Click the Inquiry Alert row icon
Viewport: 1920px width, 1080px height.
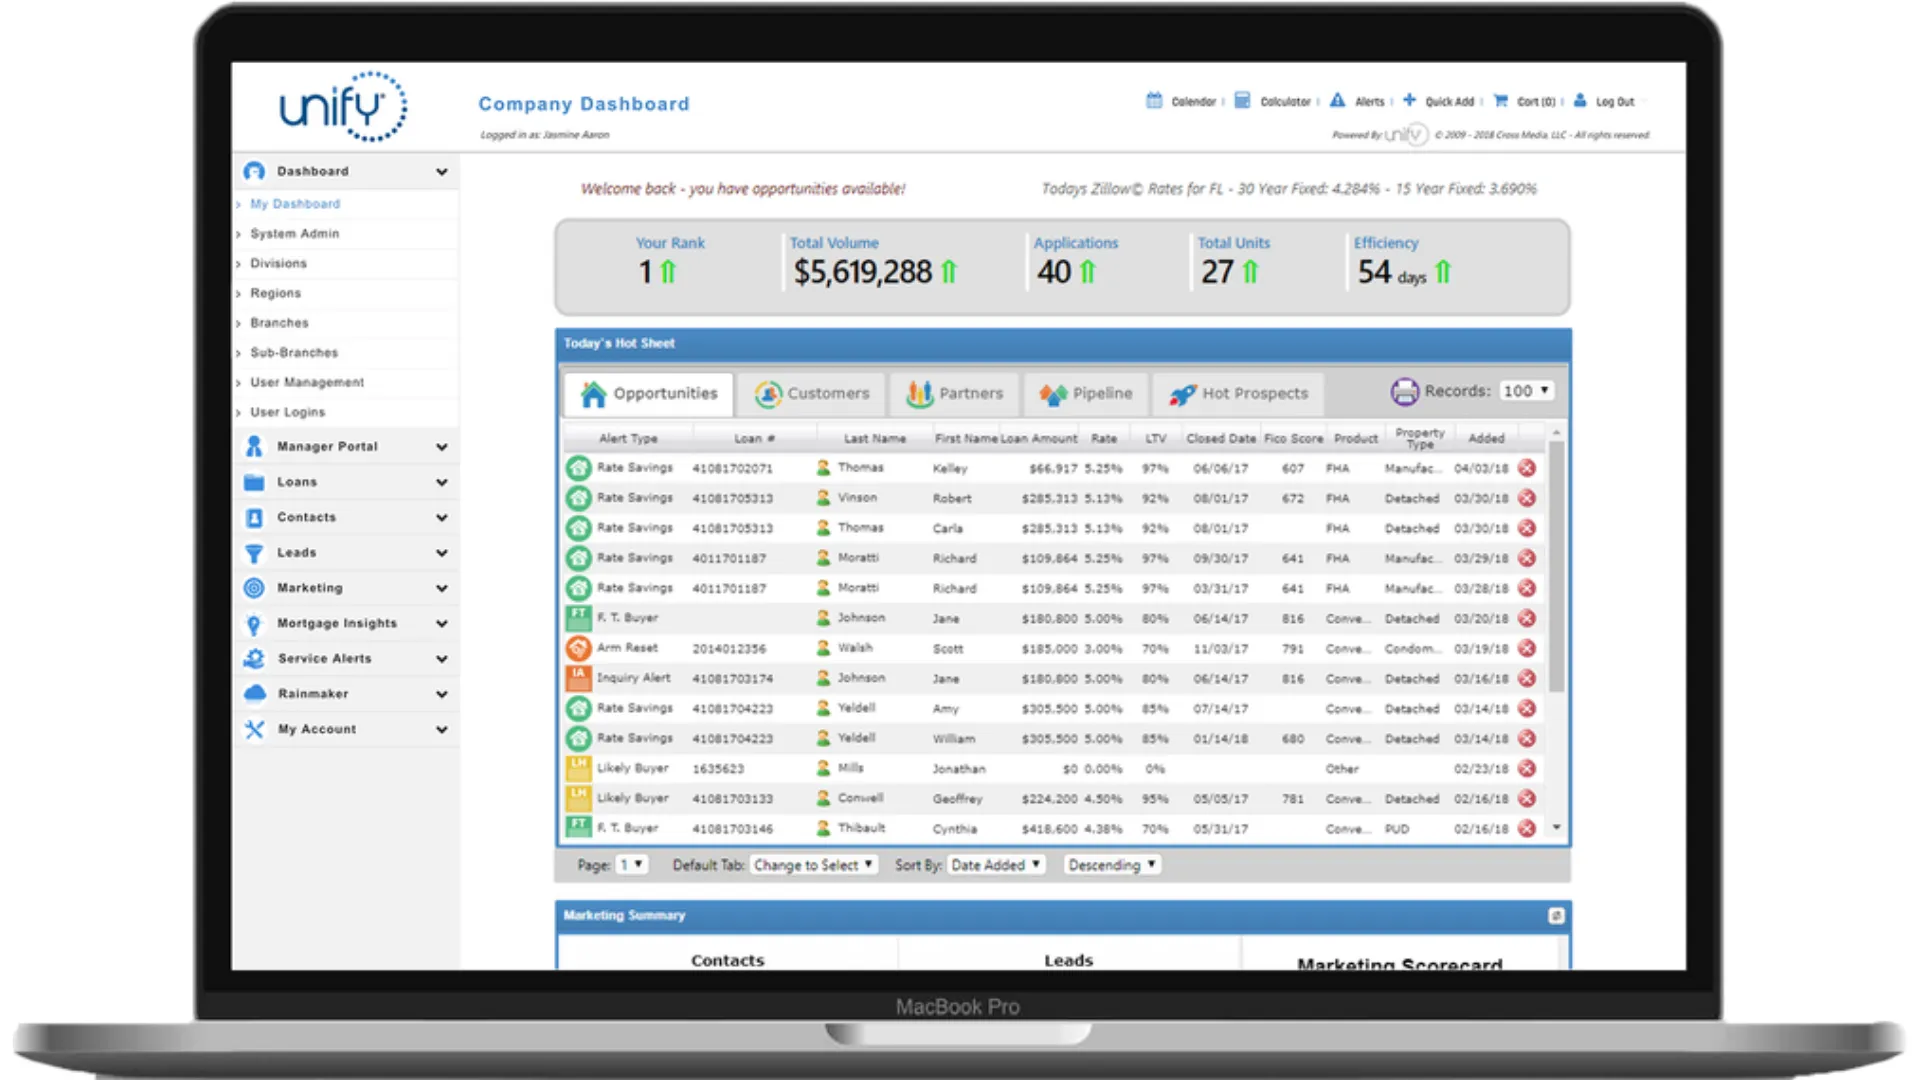578,678
